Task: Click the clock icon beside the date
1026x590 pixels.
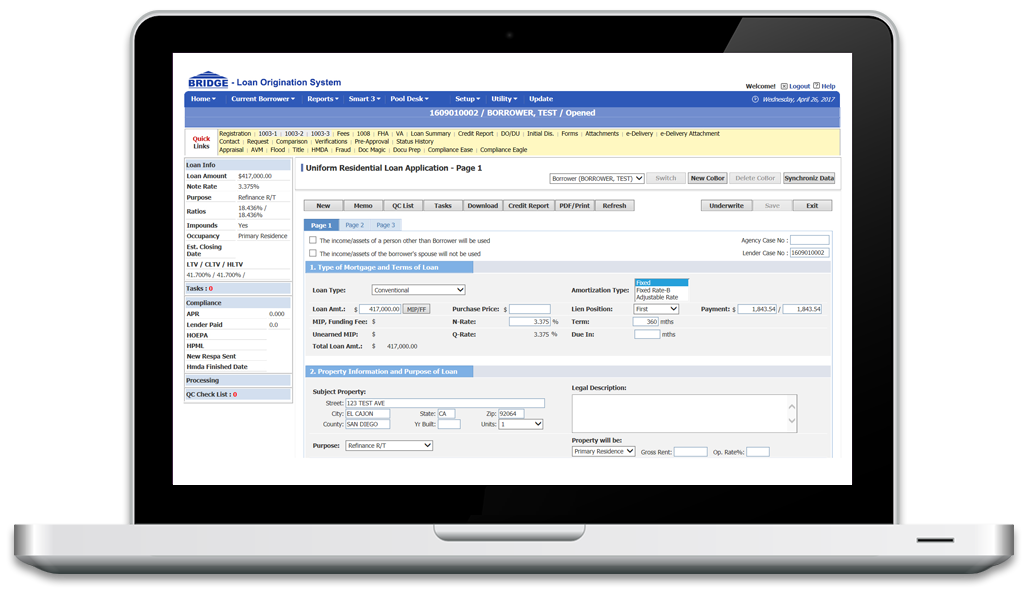Action: coord(755,99)
